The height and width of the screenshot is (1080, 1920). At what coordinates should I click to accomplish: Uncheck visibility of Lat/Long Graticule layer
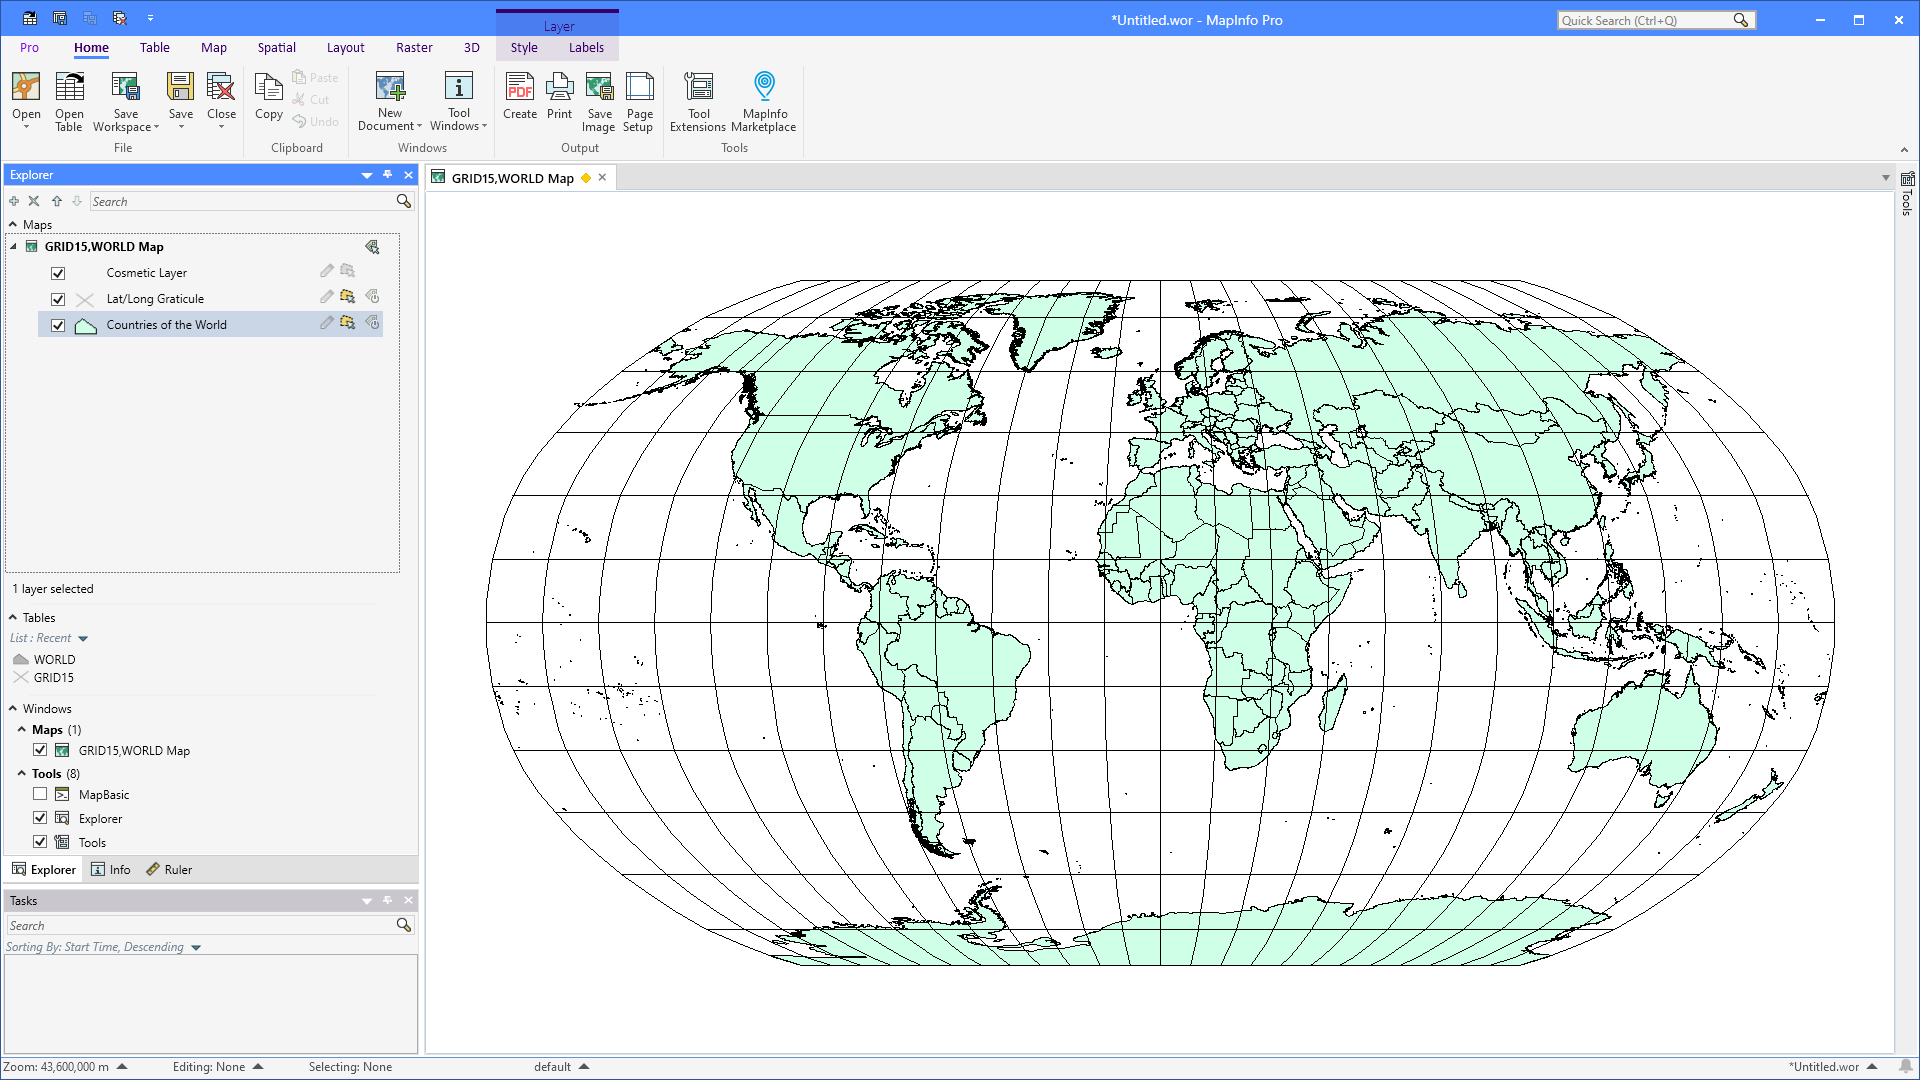tap(58, 298)
